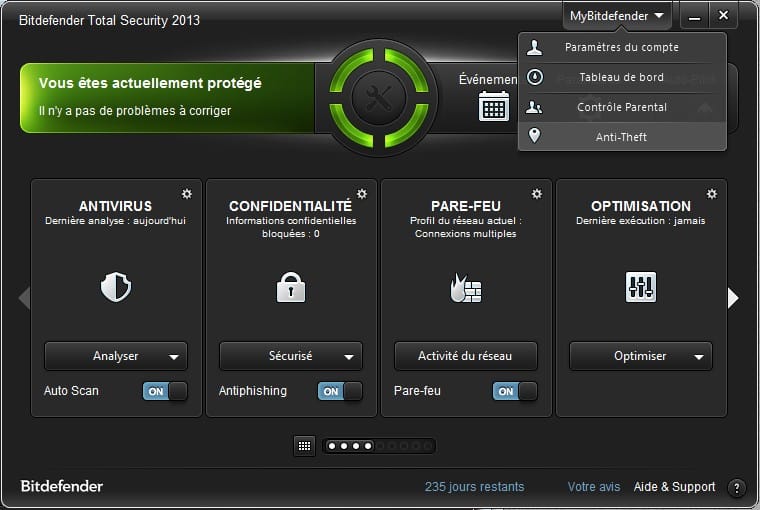Click the Événements label
The width and height of the screenshot is (760, 510).
point(488,79)
